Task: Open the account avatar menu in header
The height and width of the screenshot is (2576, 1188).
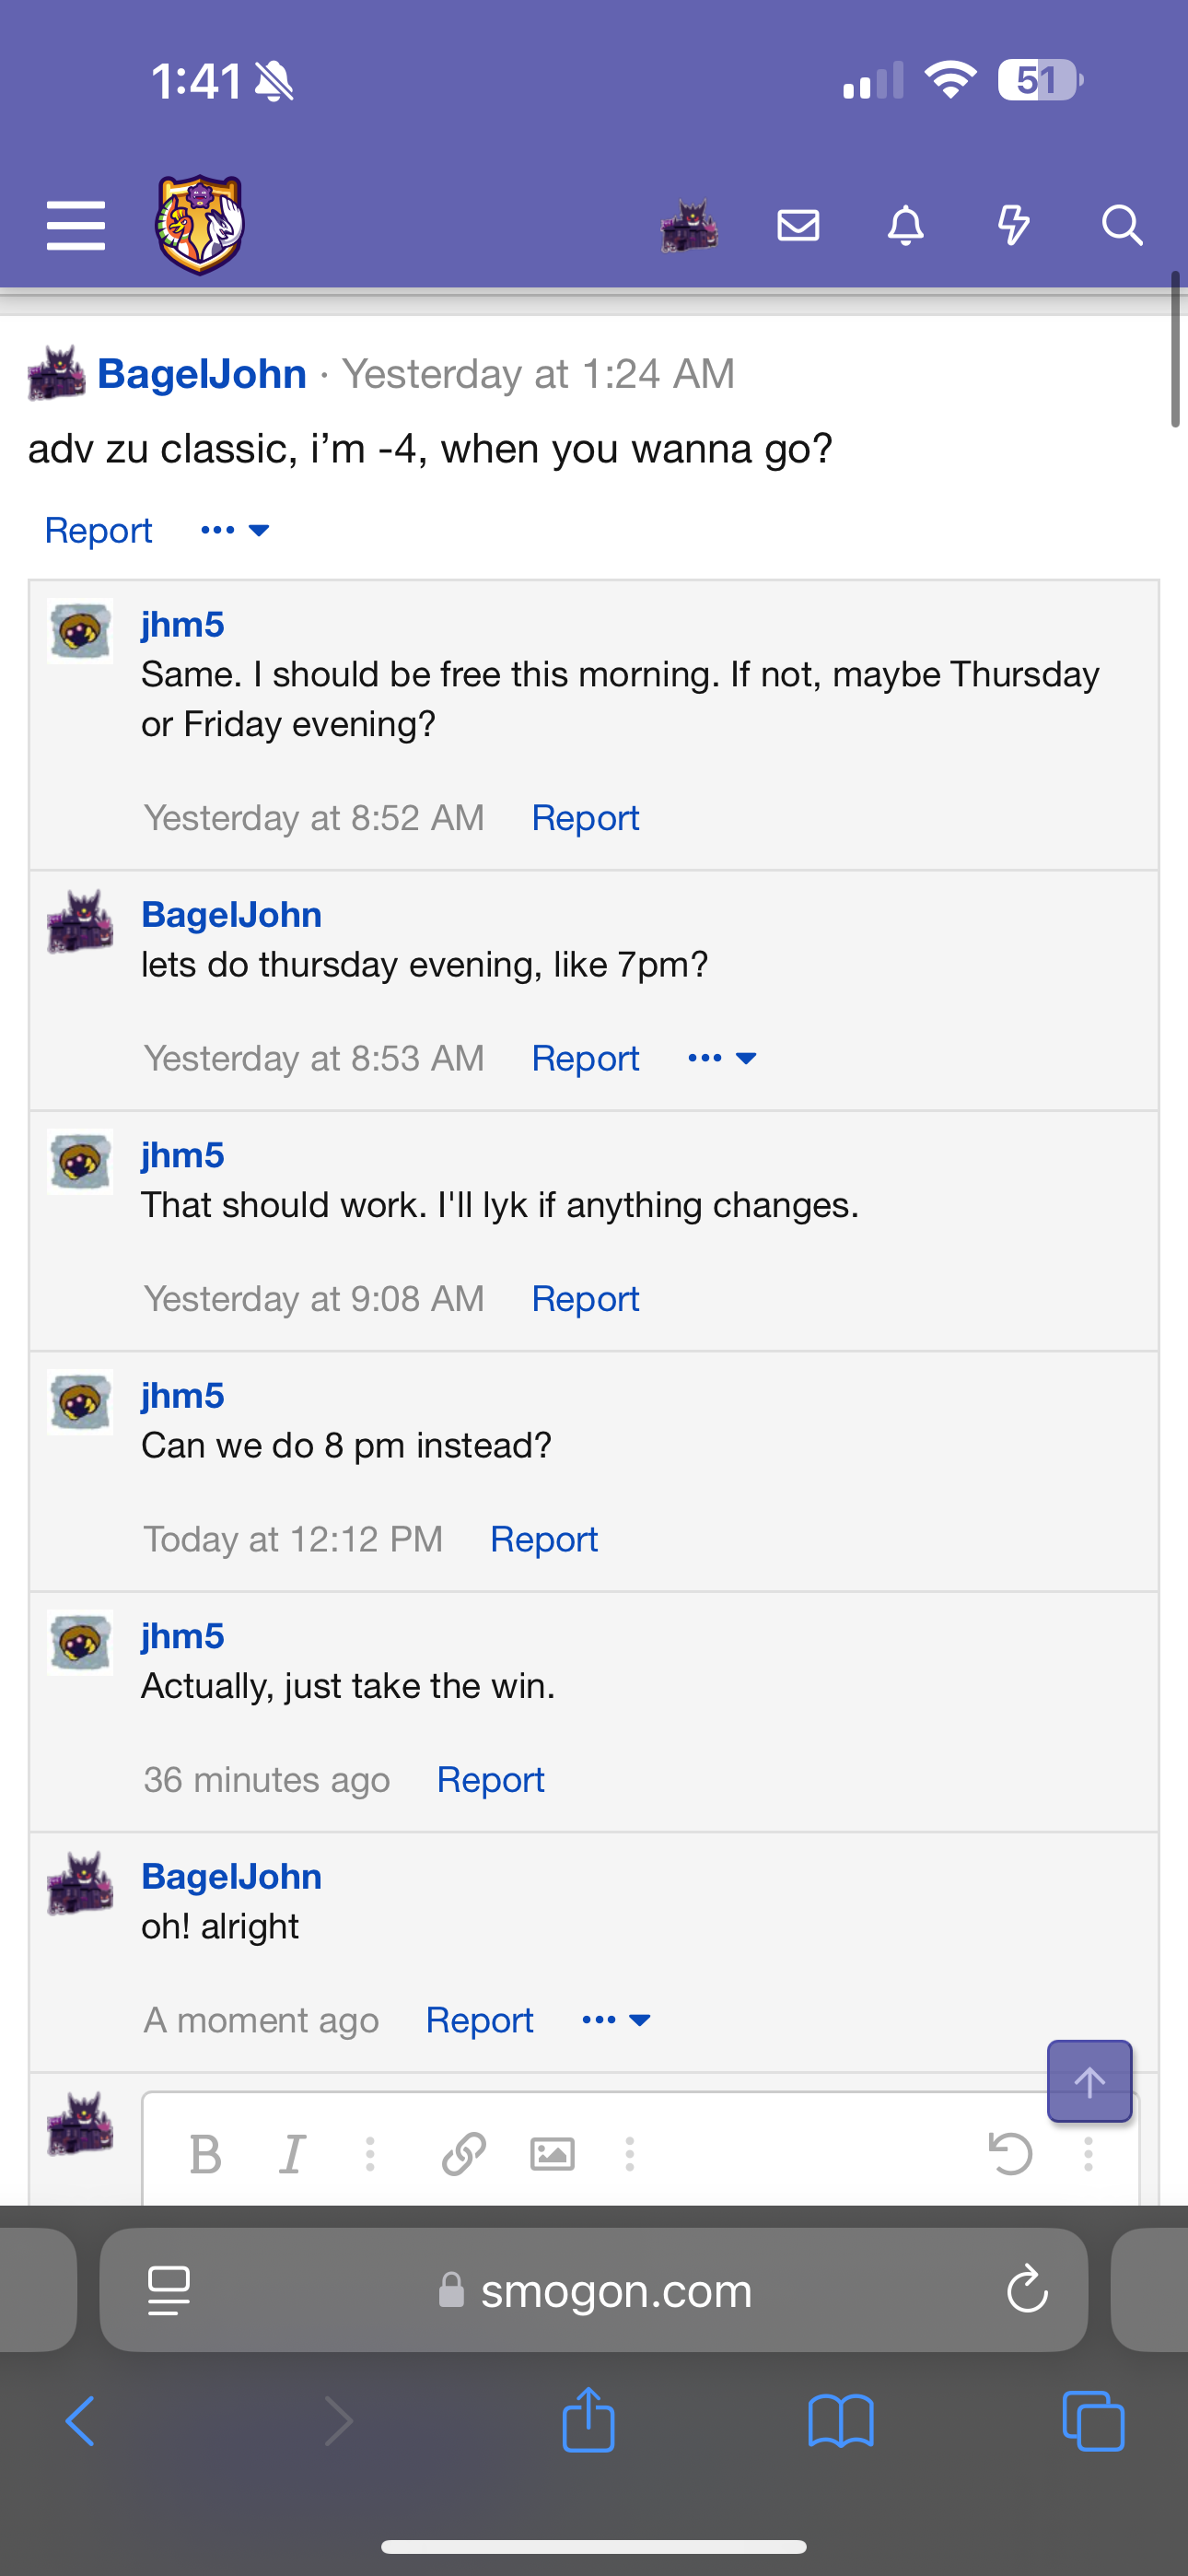Action: pos(689,225)
